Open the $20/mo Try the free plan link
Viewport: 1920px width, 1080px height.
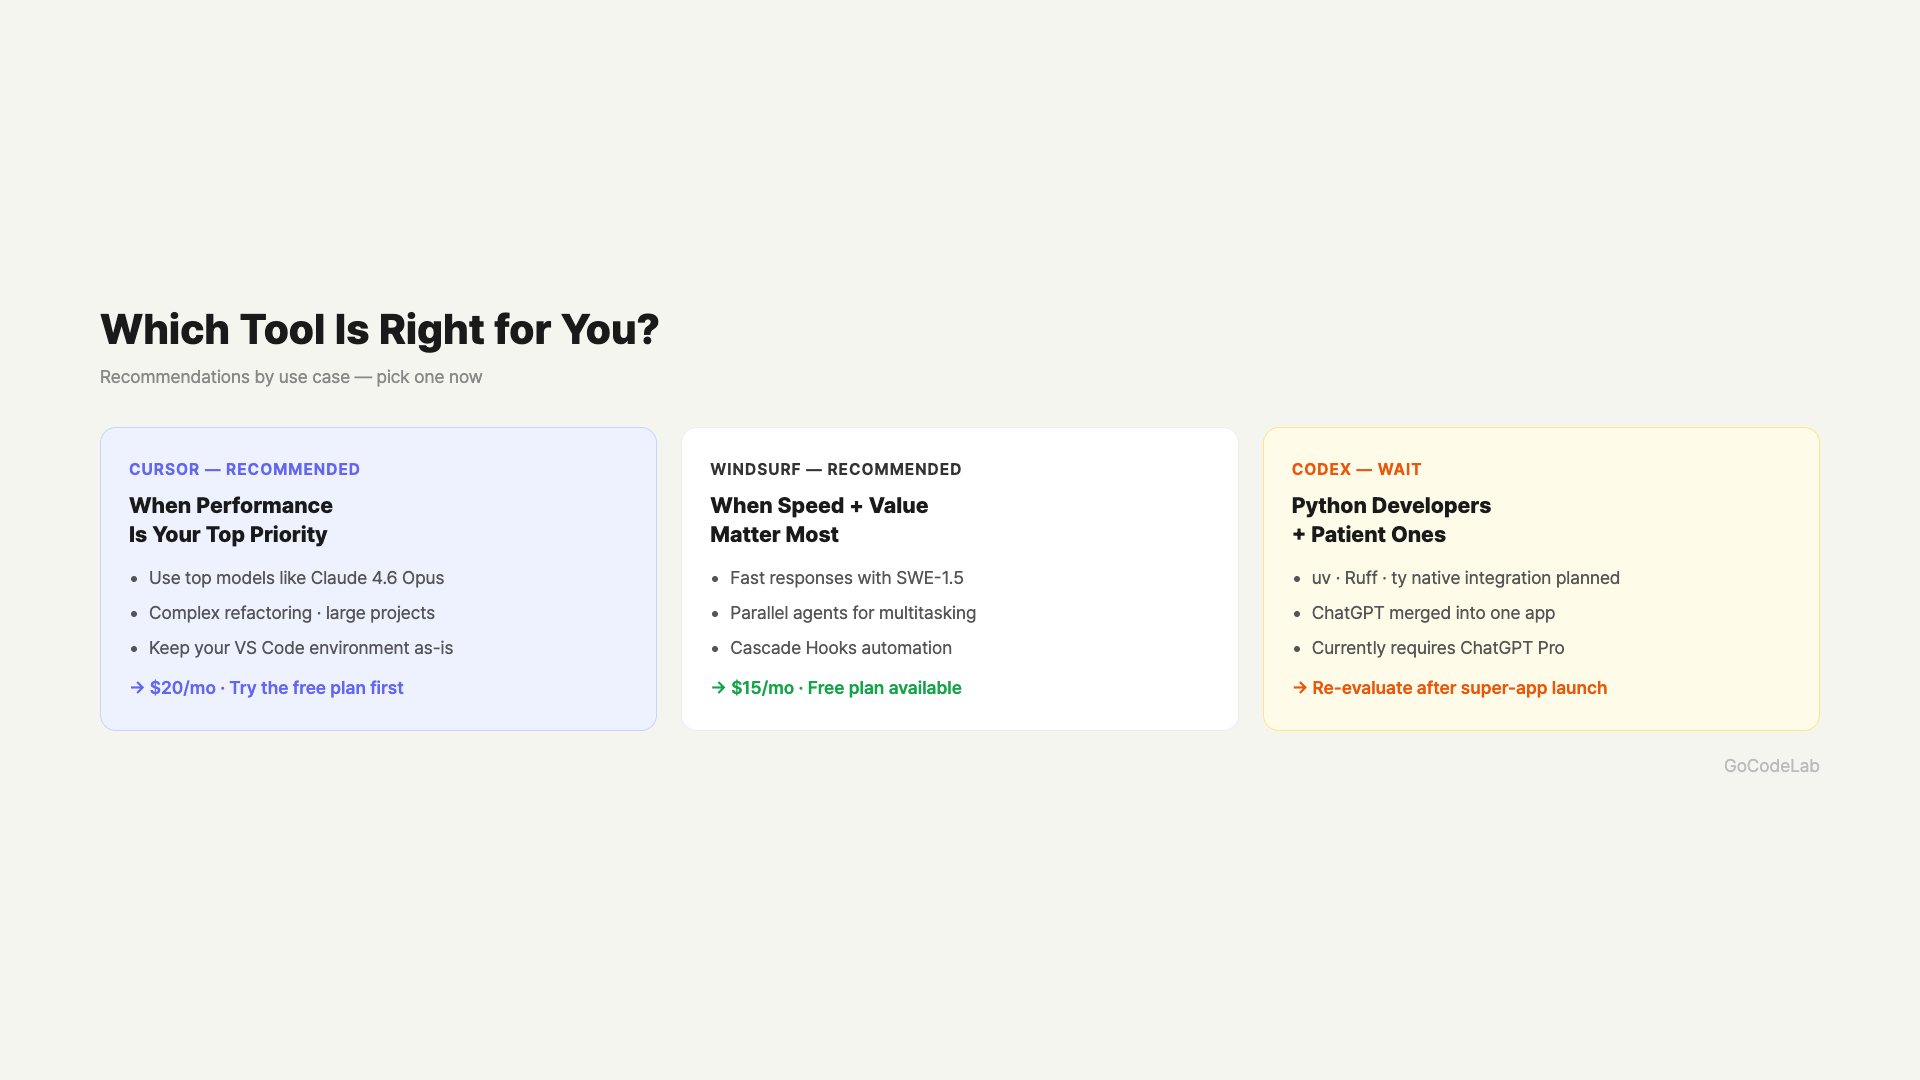tap(276, 688)
